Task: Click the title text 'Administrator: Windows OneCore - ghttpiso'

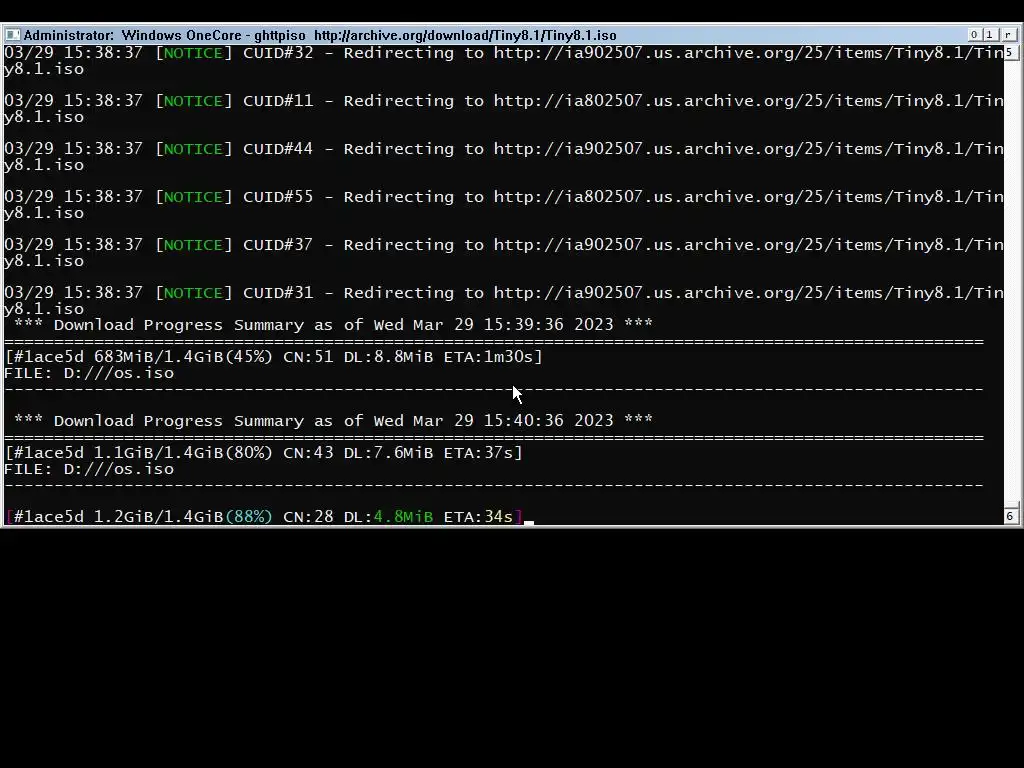Action: pos(164,35)
